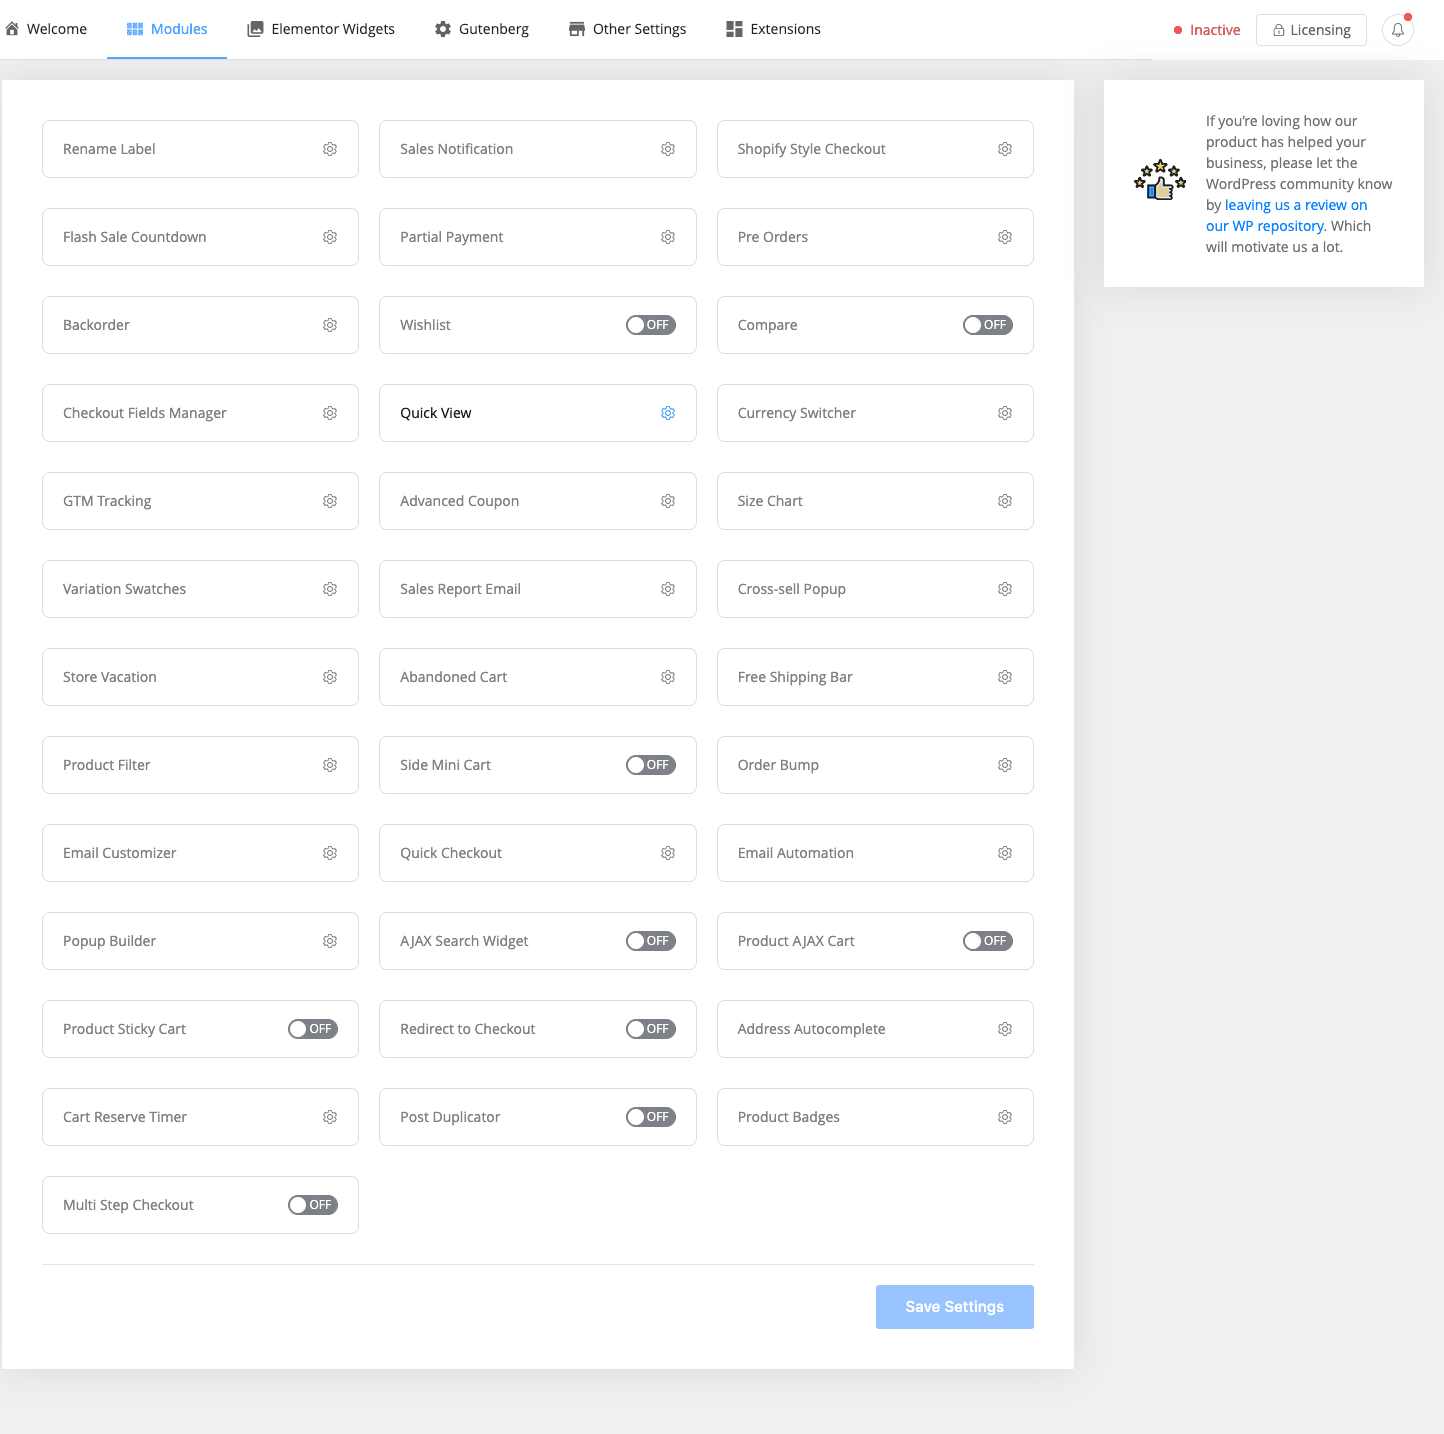1444x1434 pixels.
Task: Enable the Side Mini Cart switch
Action: tap(651, 765)
